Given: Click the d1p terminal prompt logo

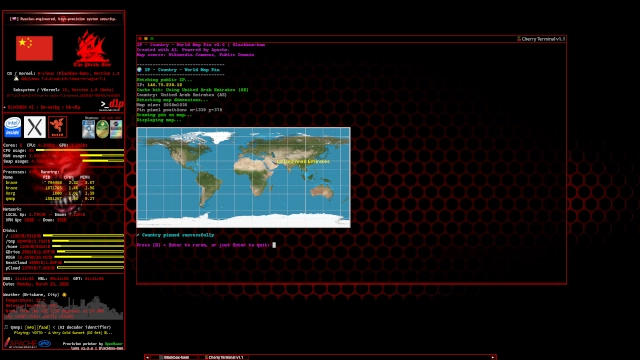Looking at the screenshot, I should 111,105.
